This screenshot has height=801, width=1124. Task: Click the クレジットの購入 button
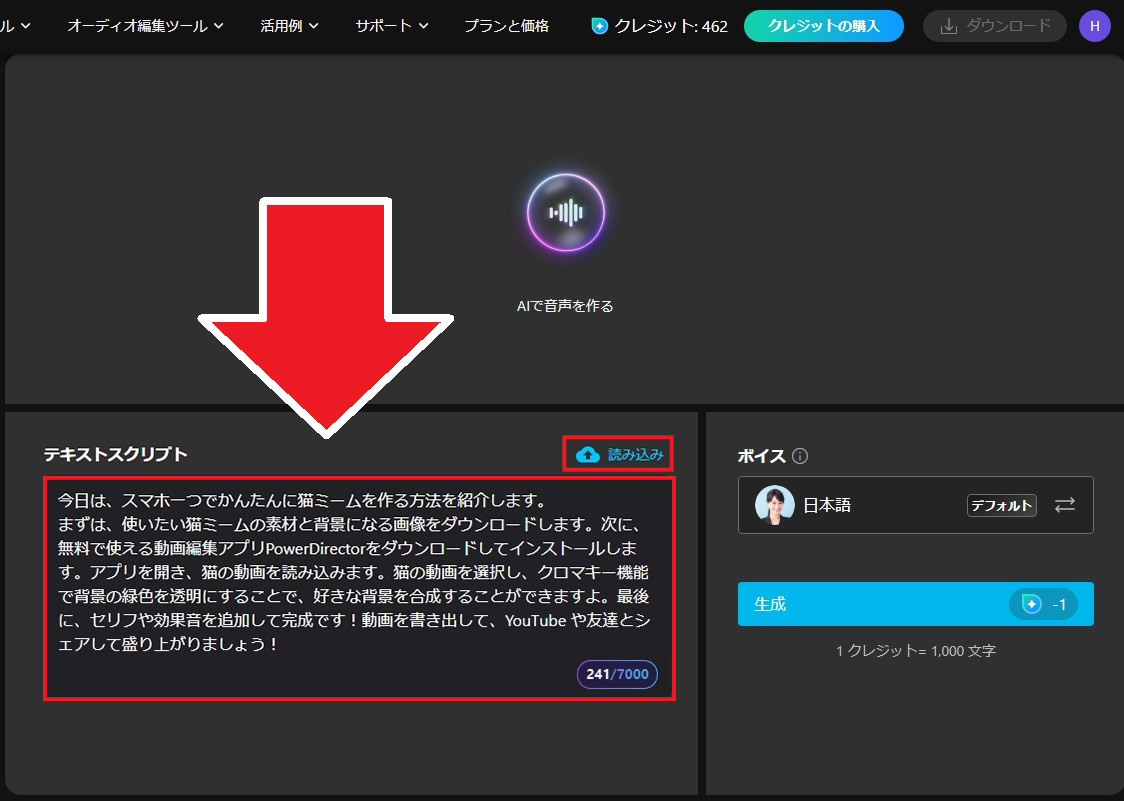(824, 26)
